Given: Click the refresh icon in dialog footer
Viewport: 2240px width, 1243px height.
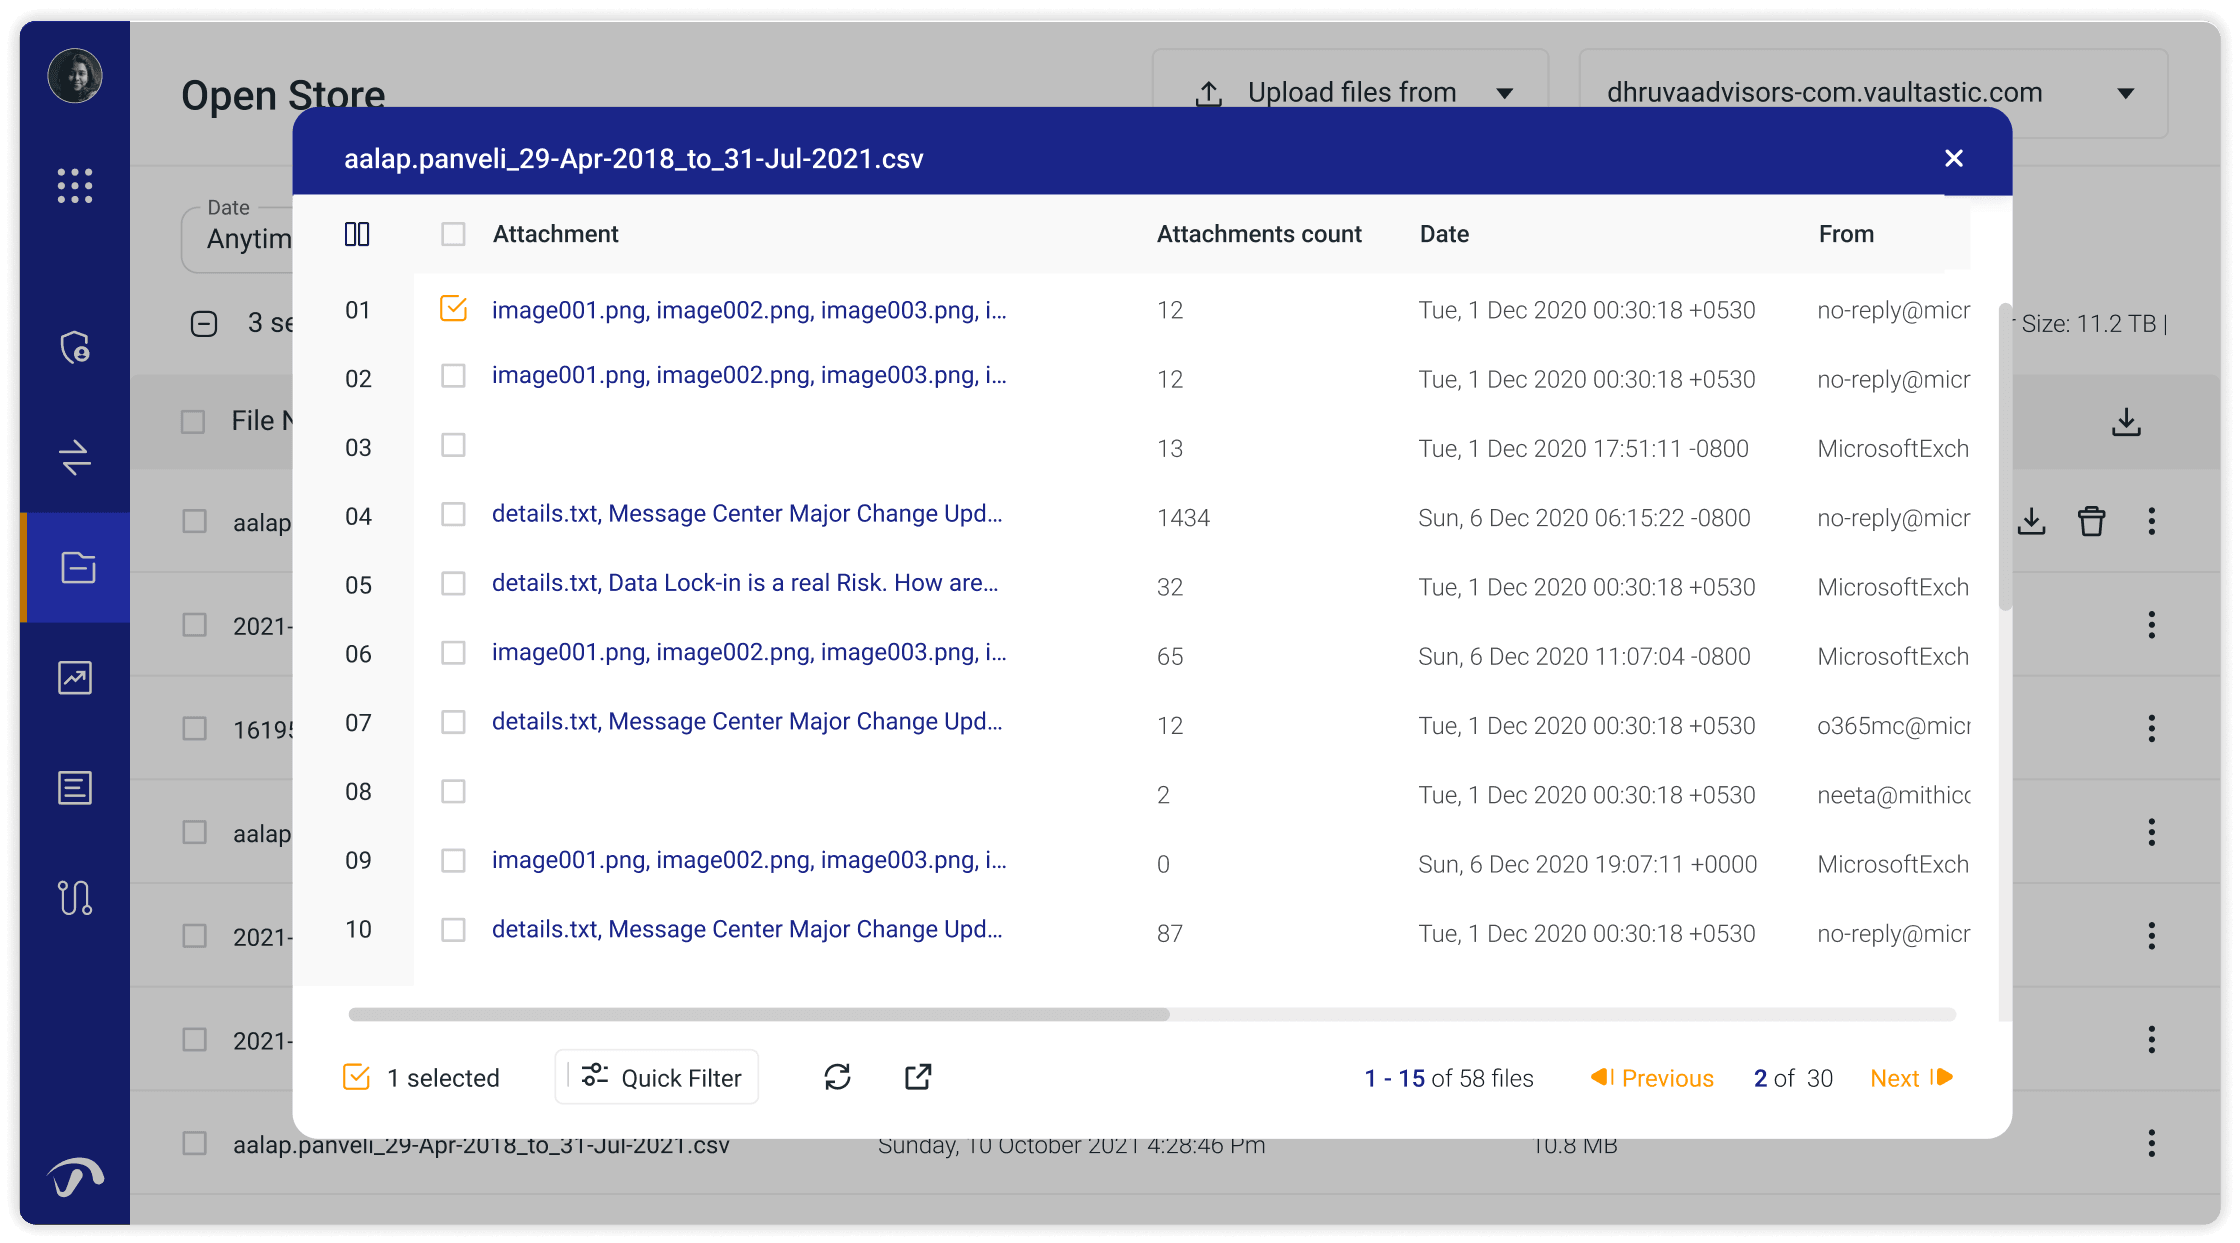Looking at the screenshot, I should (837, 1077).
